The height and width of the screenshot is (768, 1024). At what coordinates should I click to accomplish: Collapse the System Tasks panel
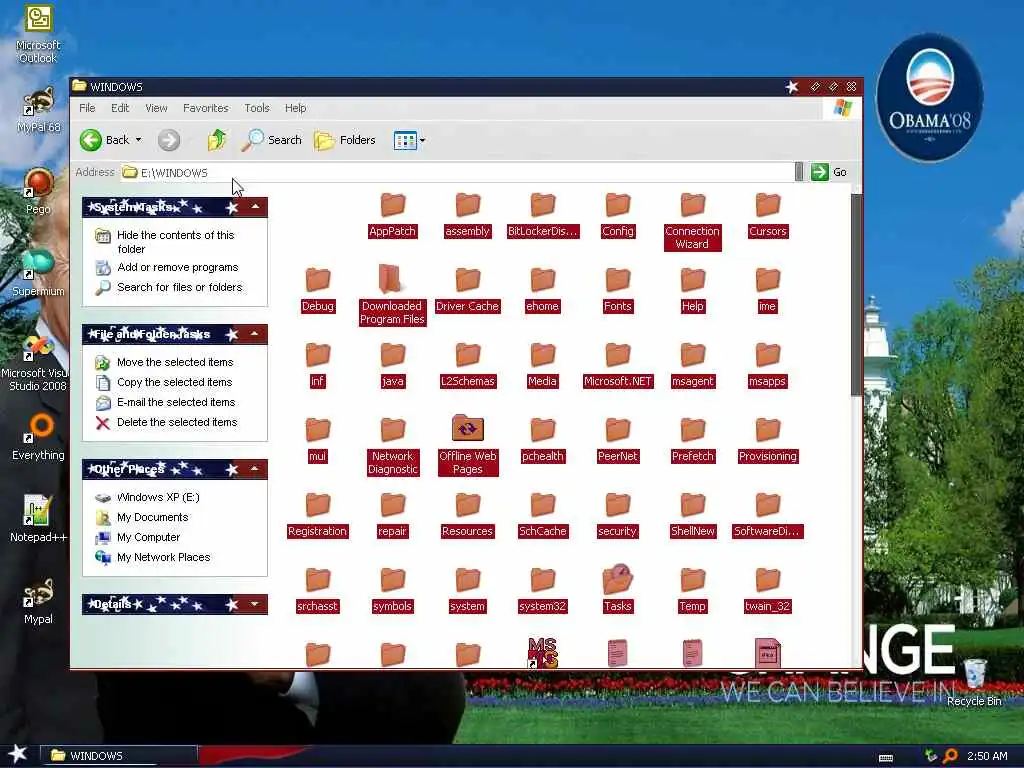point(255,208)
